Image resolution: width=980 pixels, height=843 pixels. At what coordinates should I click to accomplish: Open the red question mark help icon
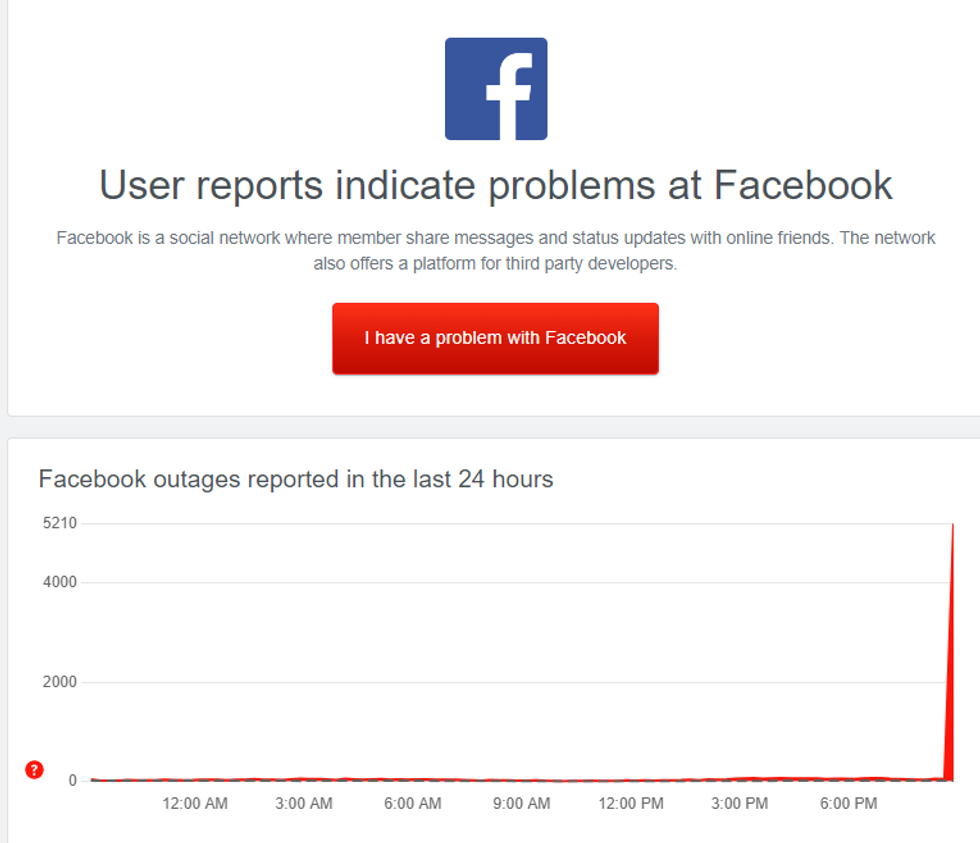(x=33, y=770)
